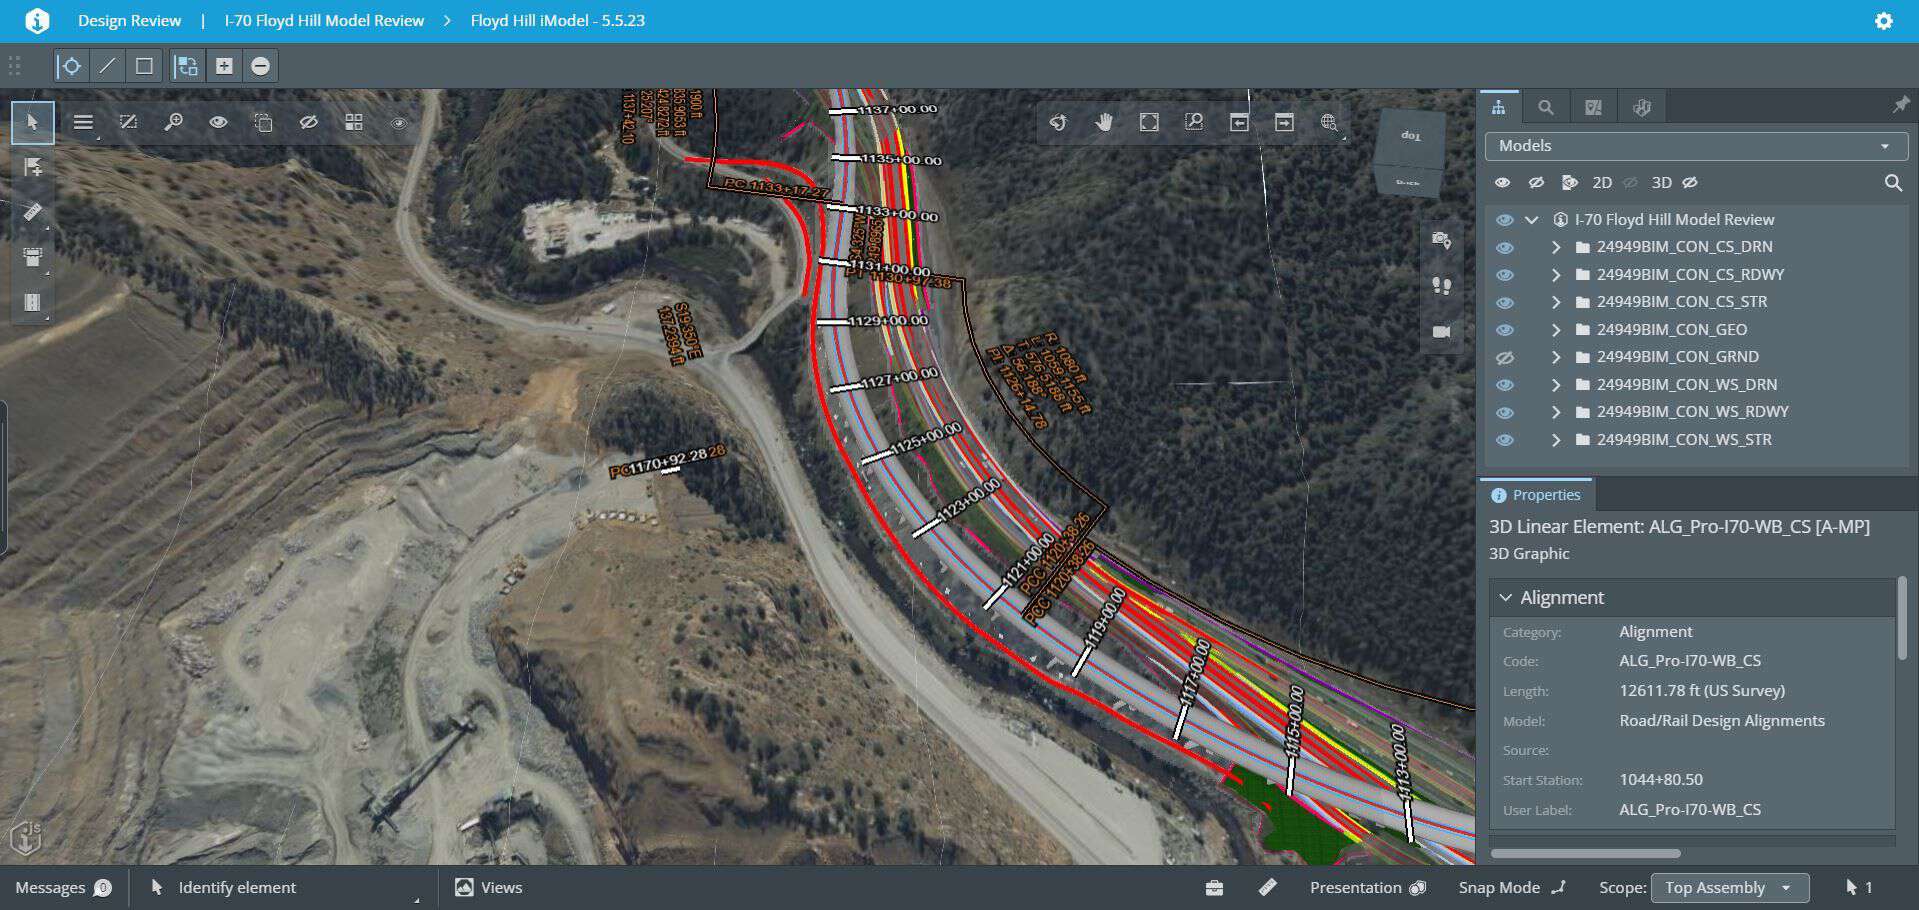1919x910 pixels.
Task: Click the I-70 Floyd Hill Model Review breadcrumb
Action: (324, 20)
